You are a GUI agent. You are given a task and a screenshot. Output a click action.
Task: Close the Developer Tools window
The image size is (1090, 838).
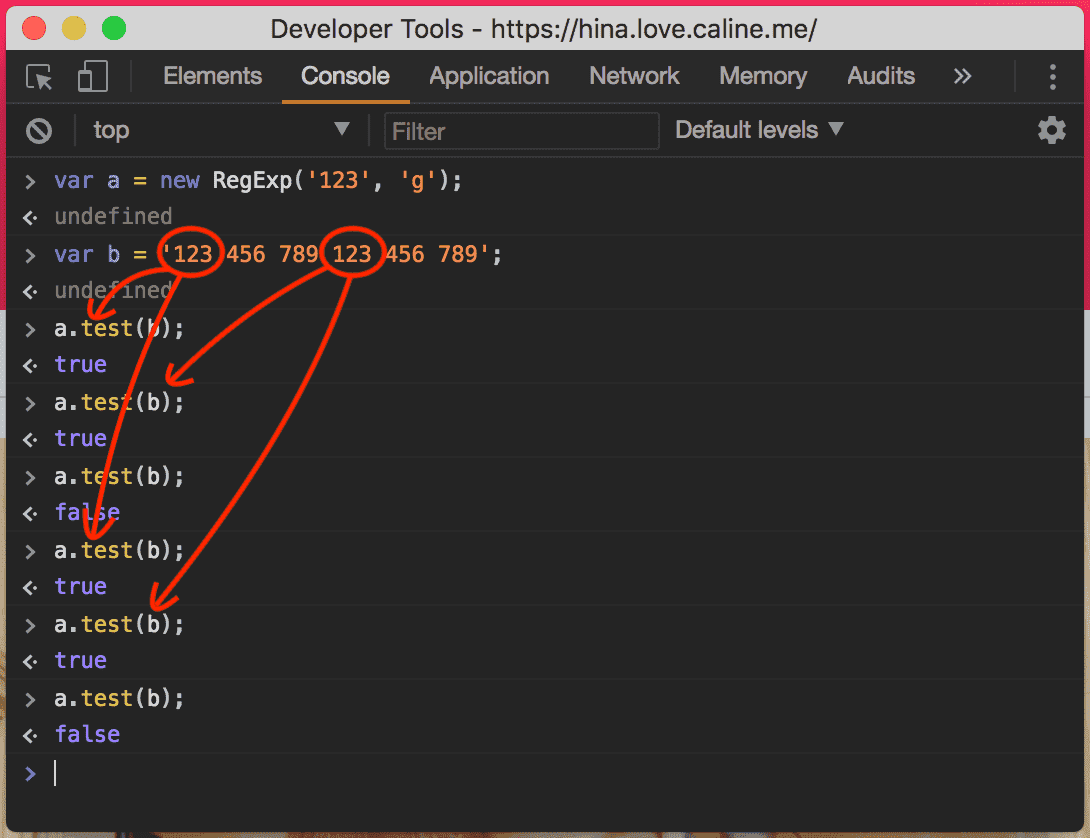(34, 29)
